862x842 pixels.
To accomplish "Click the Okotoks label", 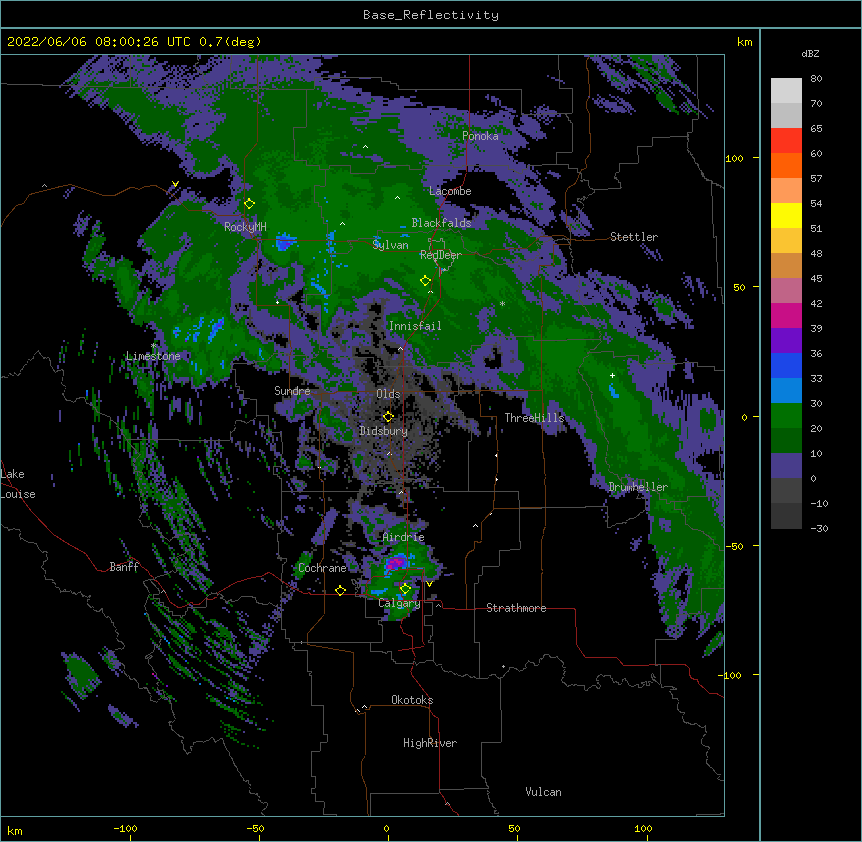I will click(x=412, y=700).
